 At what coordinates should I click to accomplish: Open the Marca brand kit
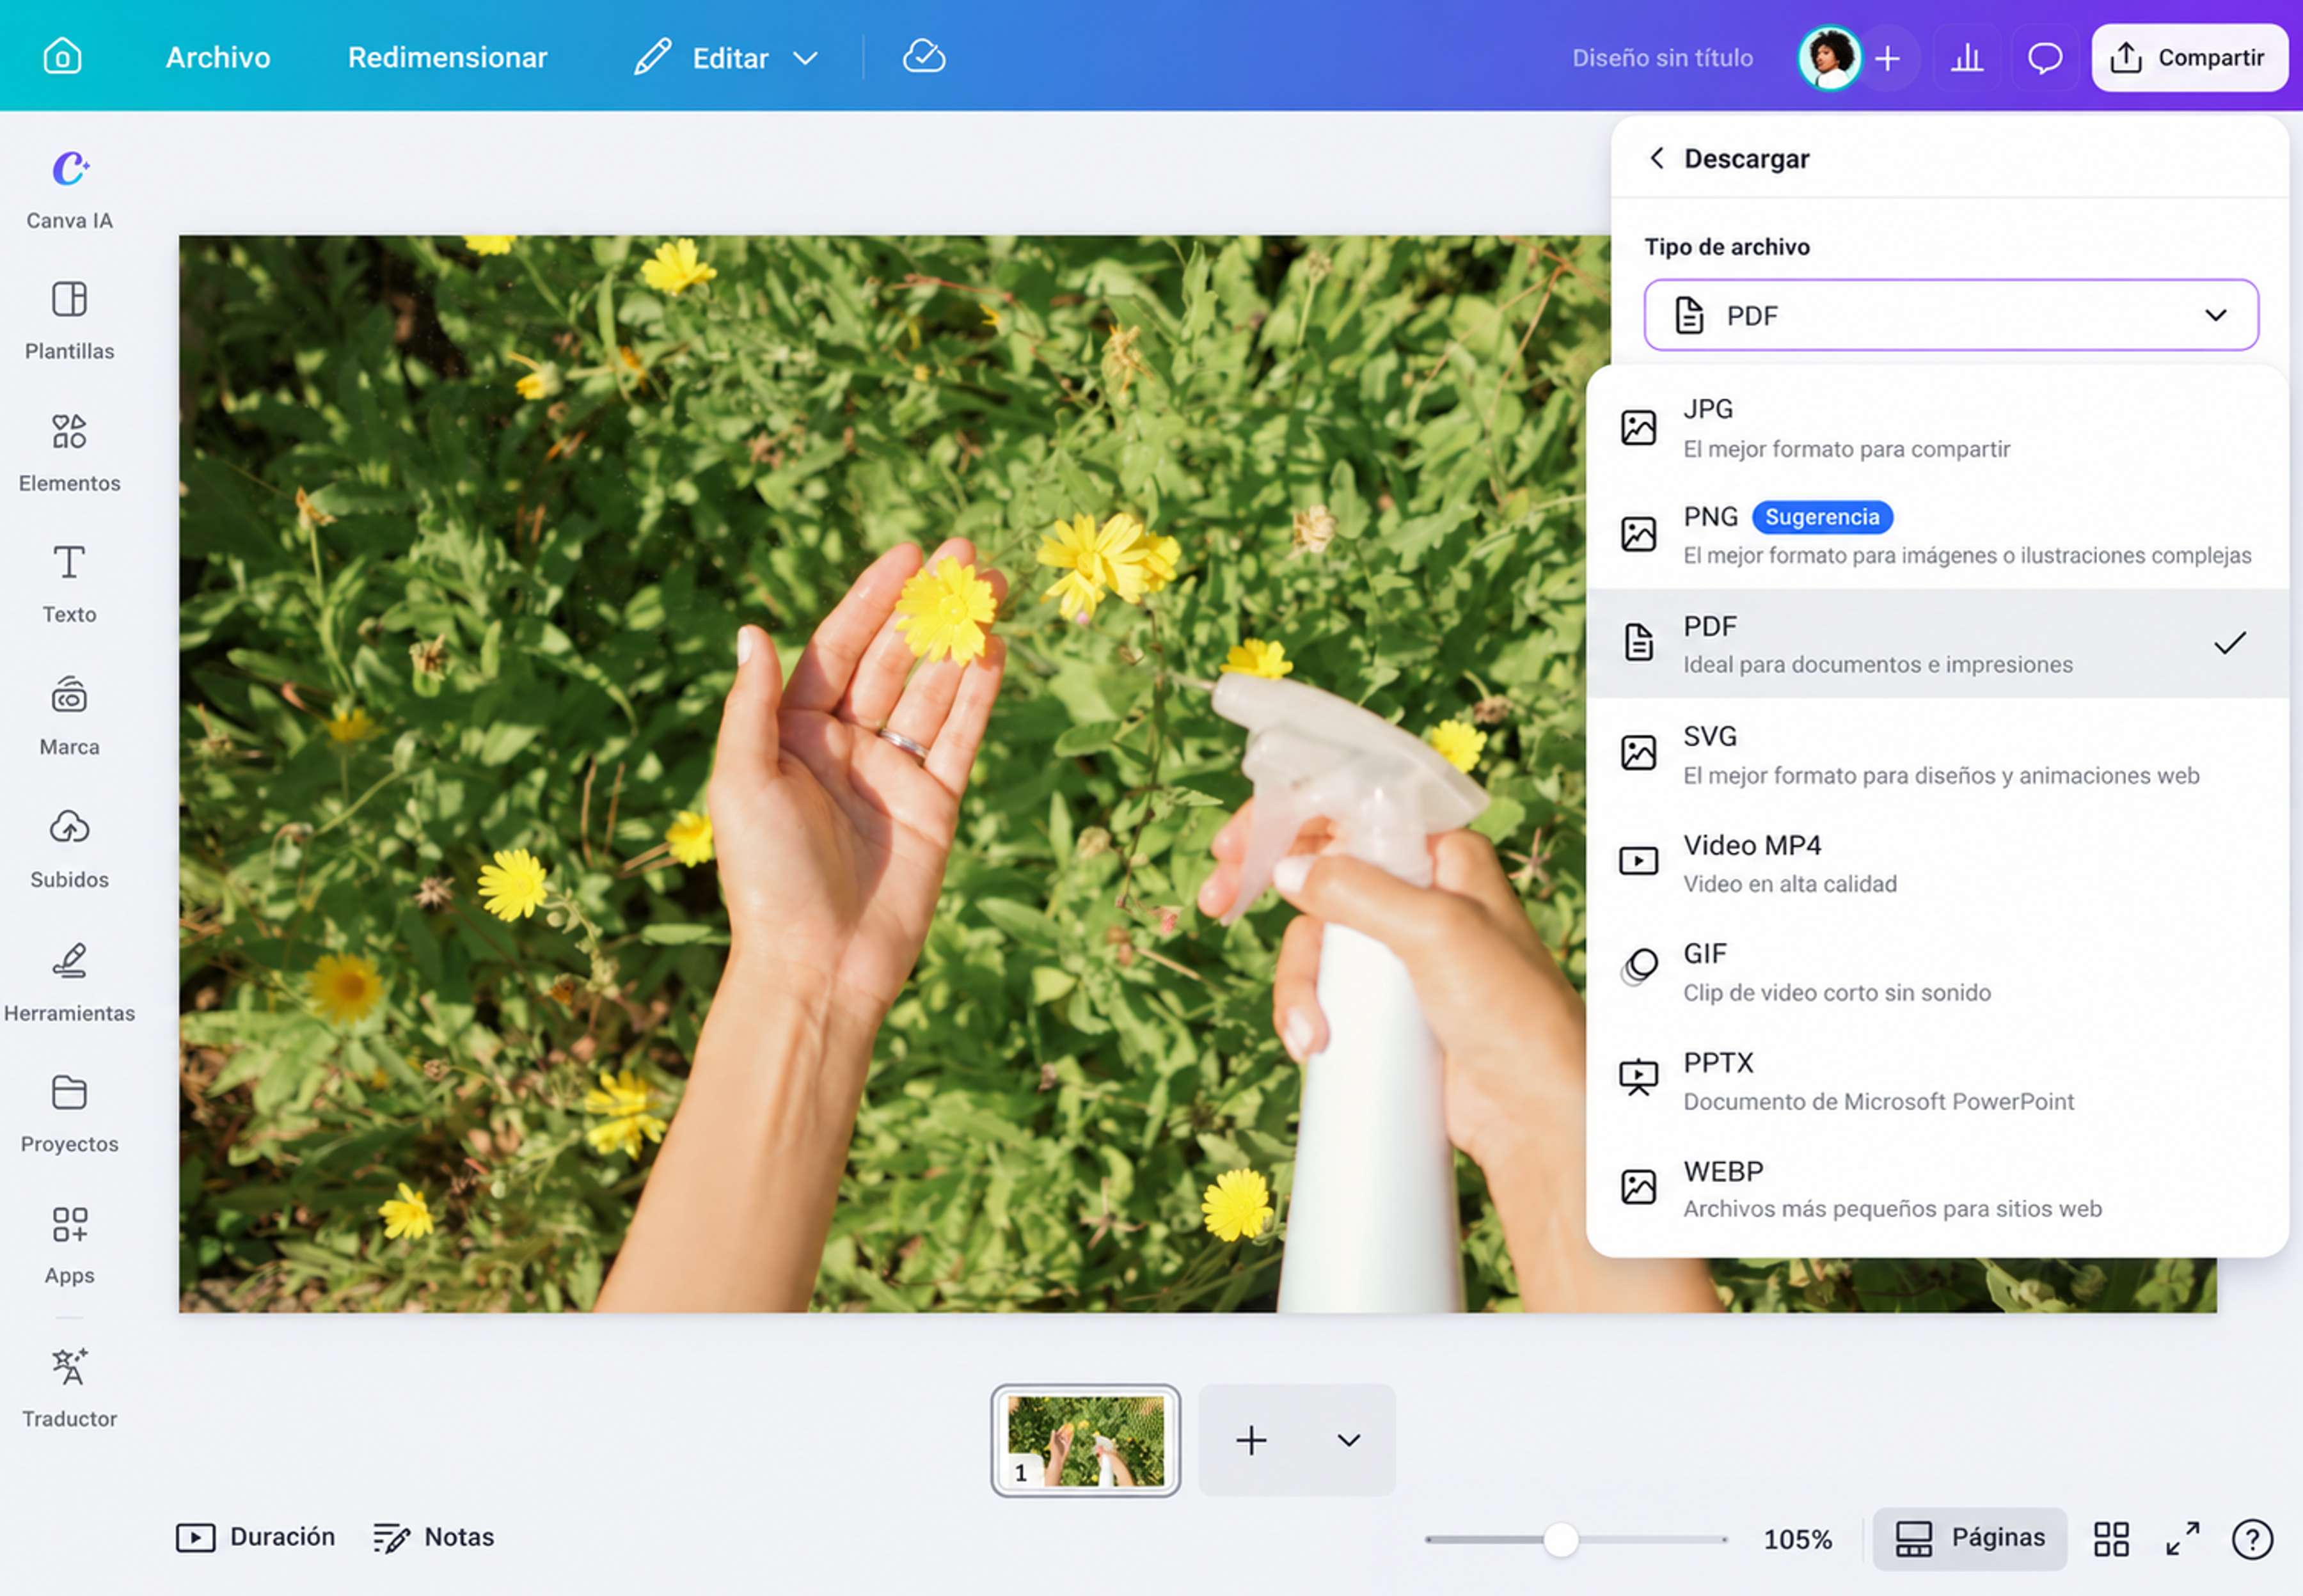pos(69,716)
